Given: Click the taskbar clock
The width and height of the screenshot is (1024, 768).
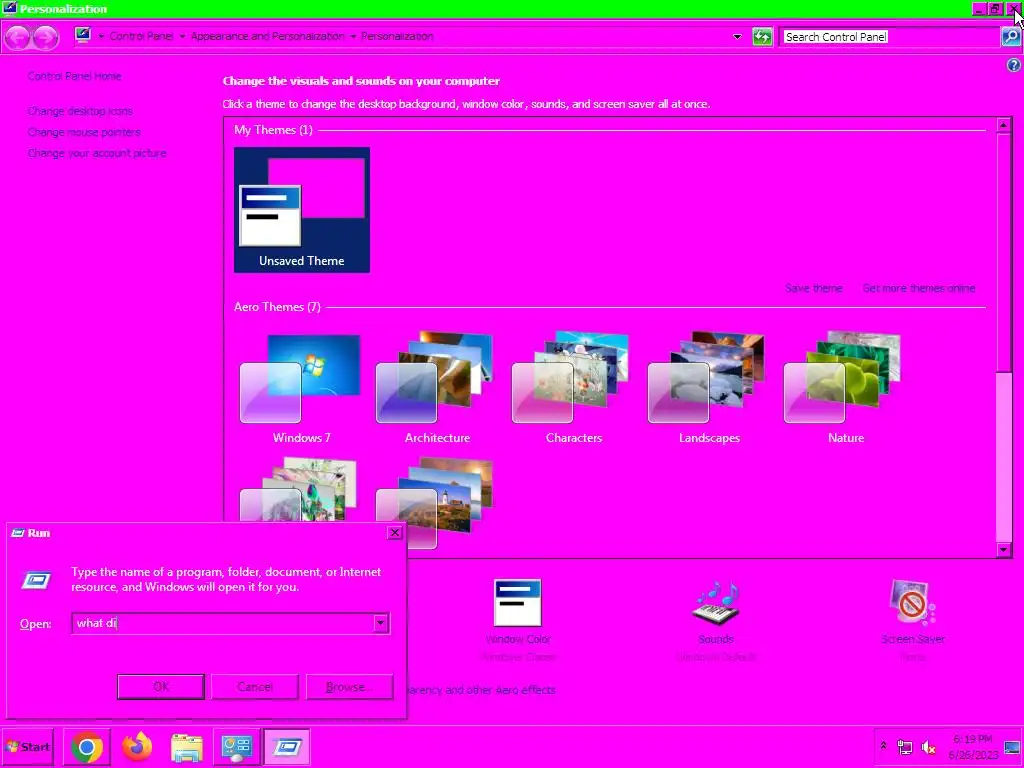Looking at the screenshot, I should [972, 747].
